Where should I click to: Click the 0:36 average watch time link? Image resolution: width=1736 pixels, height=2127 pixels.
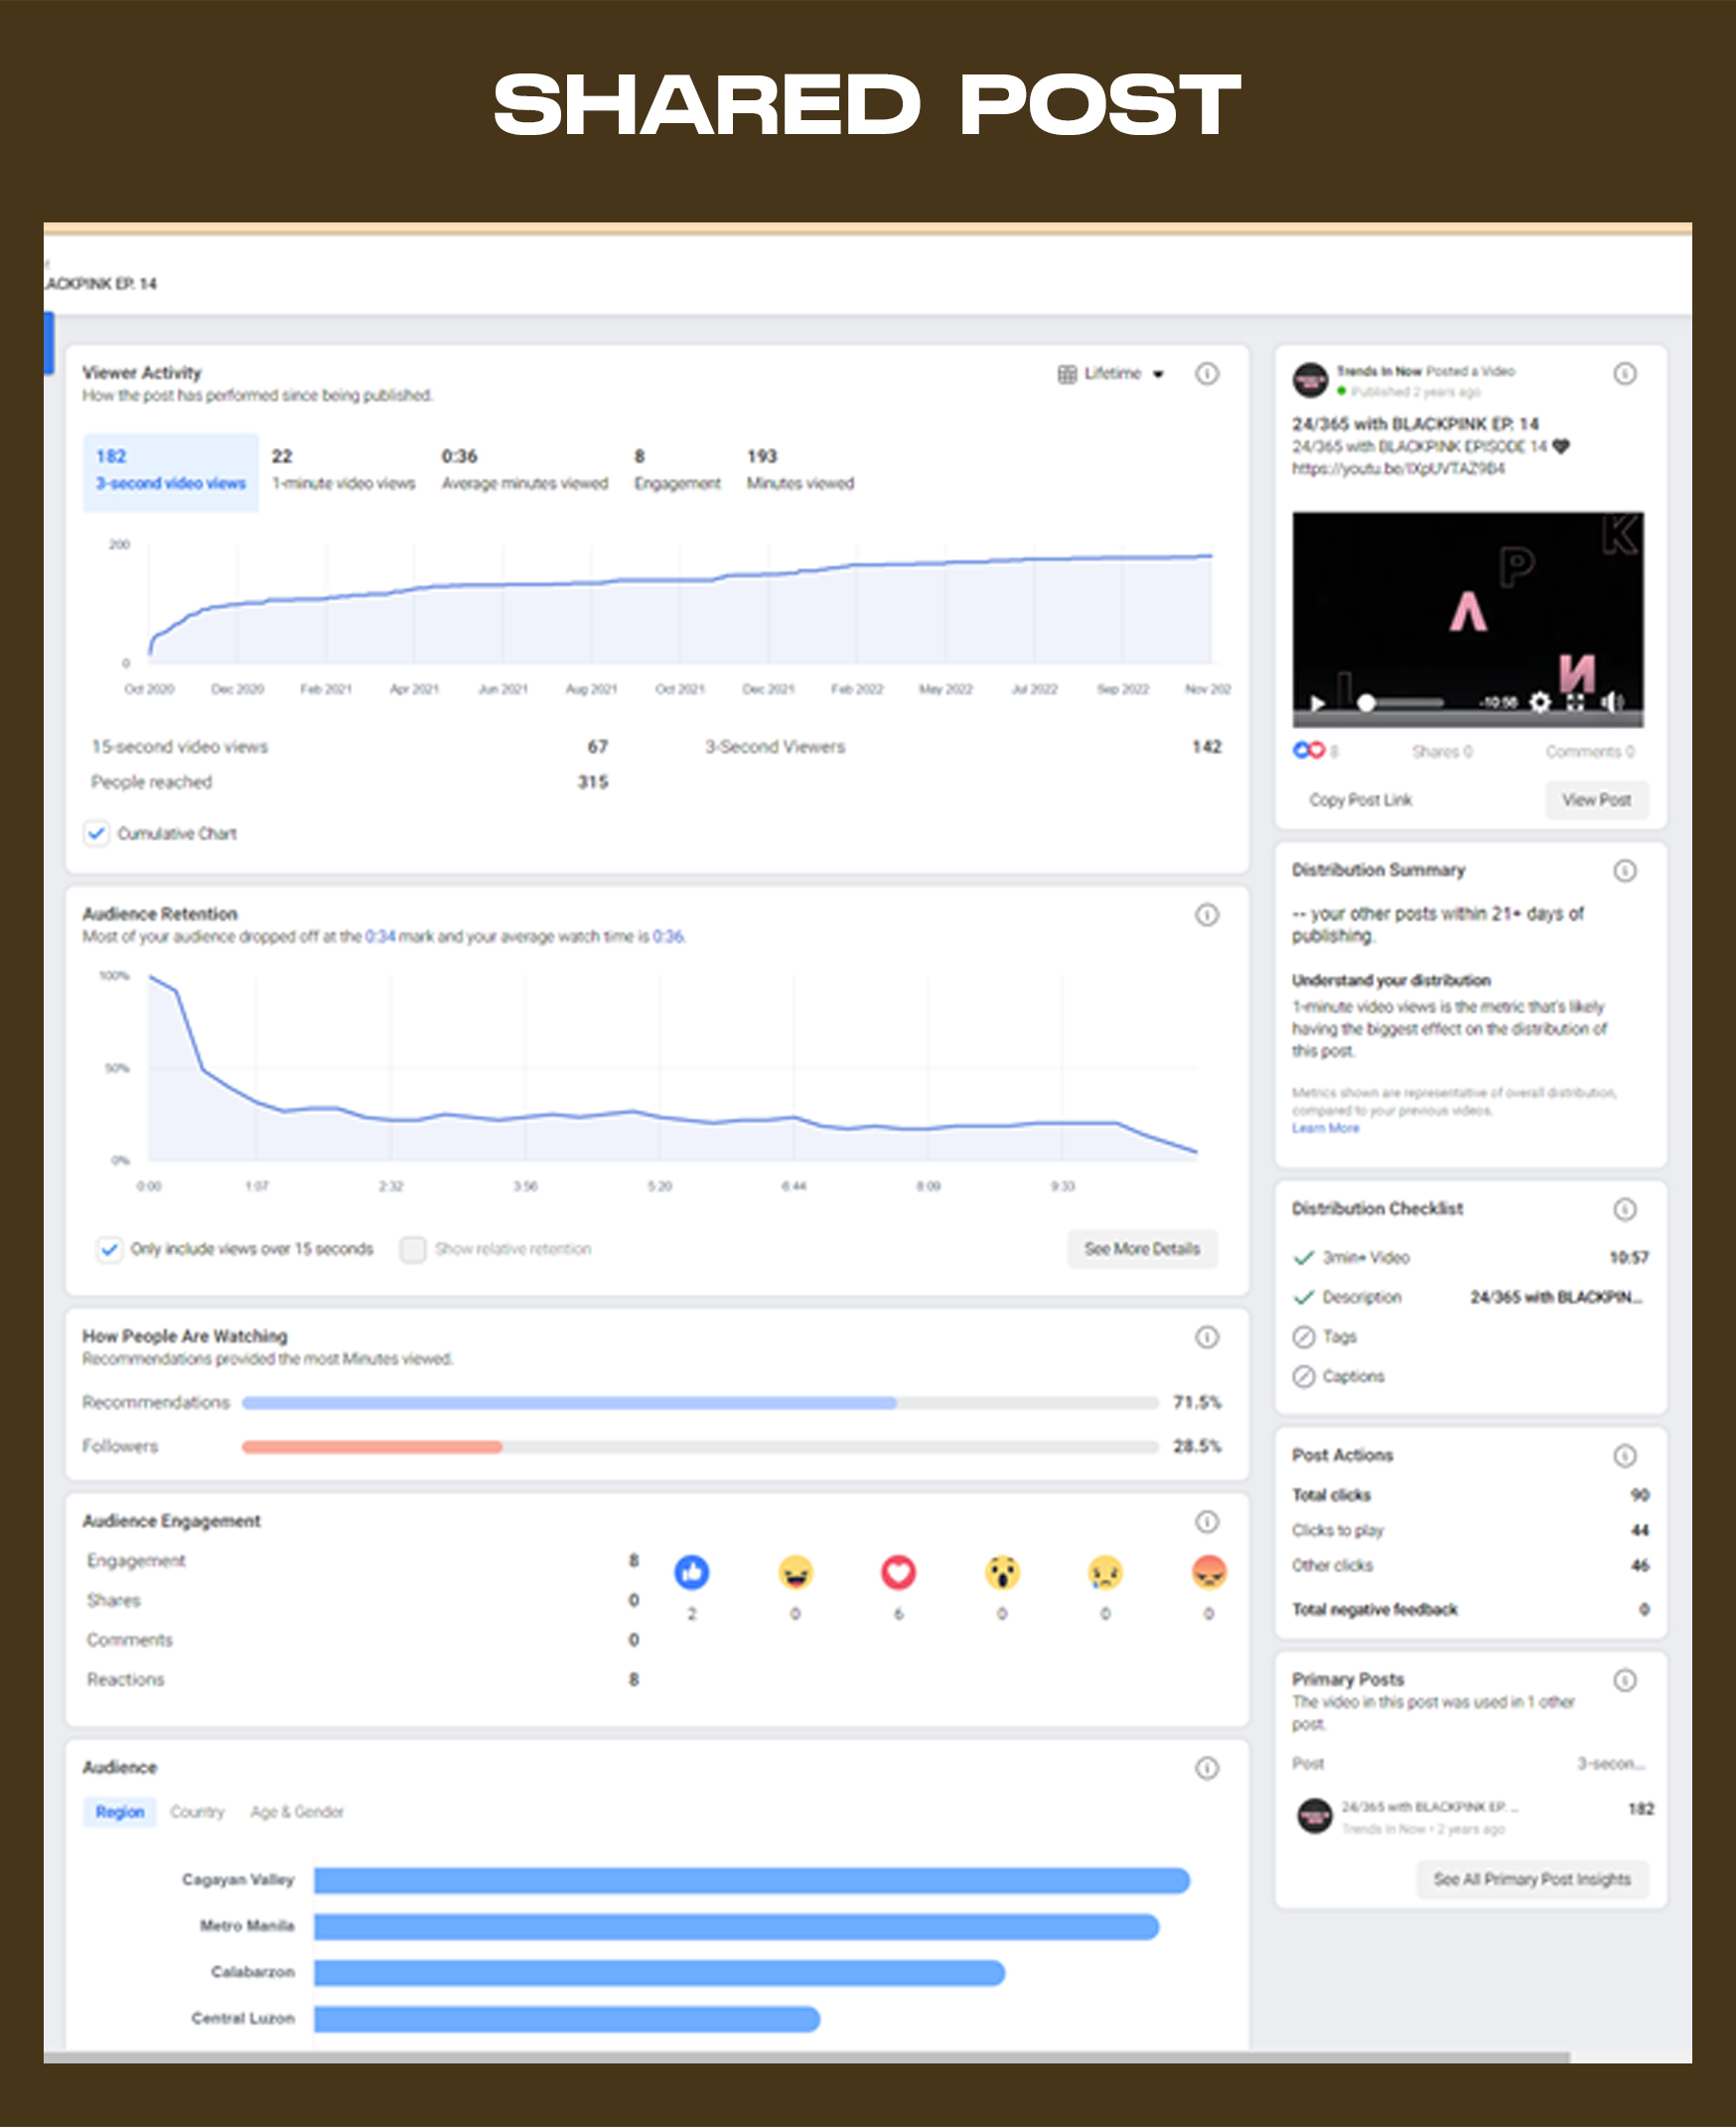pyautogui.click(x=668, y=937)
